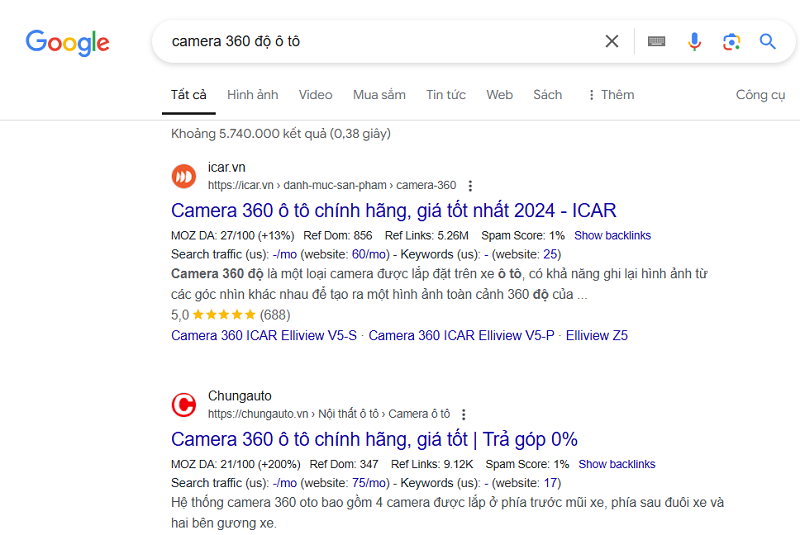Click the icar.vn orange favicon
This screenshot has height=535, width=800.
coord(184,176)
